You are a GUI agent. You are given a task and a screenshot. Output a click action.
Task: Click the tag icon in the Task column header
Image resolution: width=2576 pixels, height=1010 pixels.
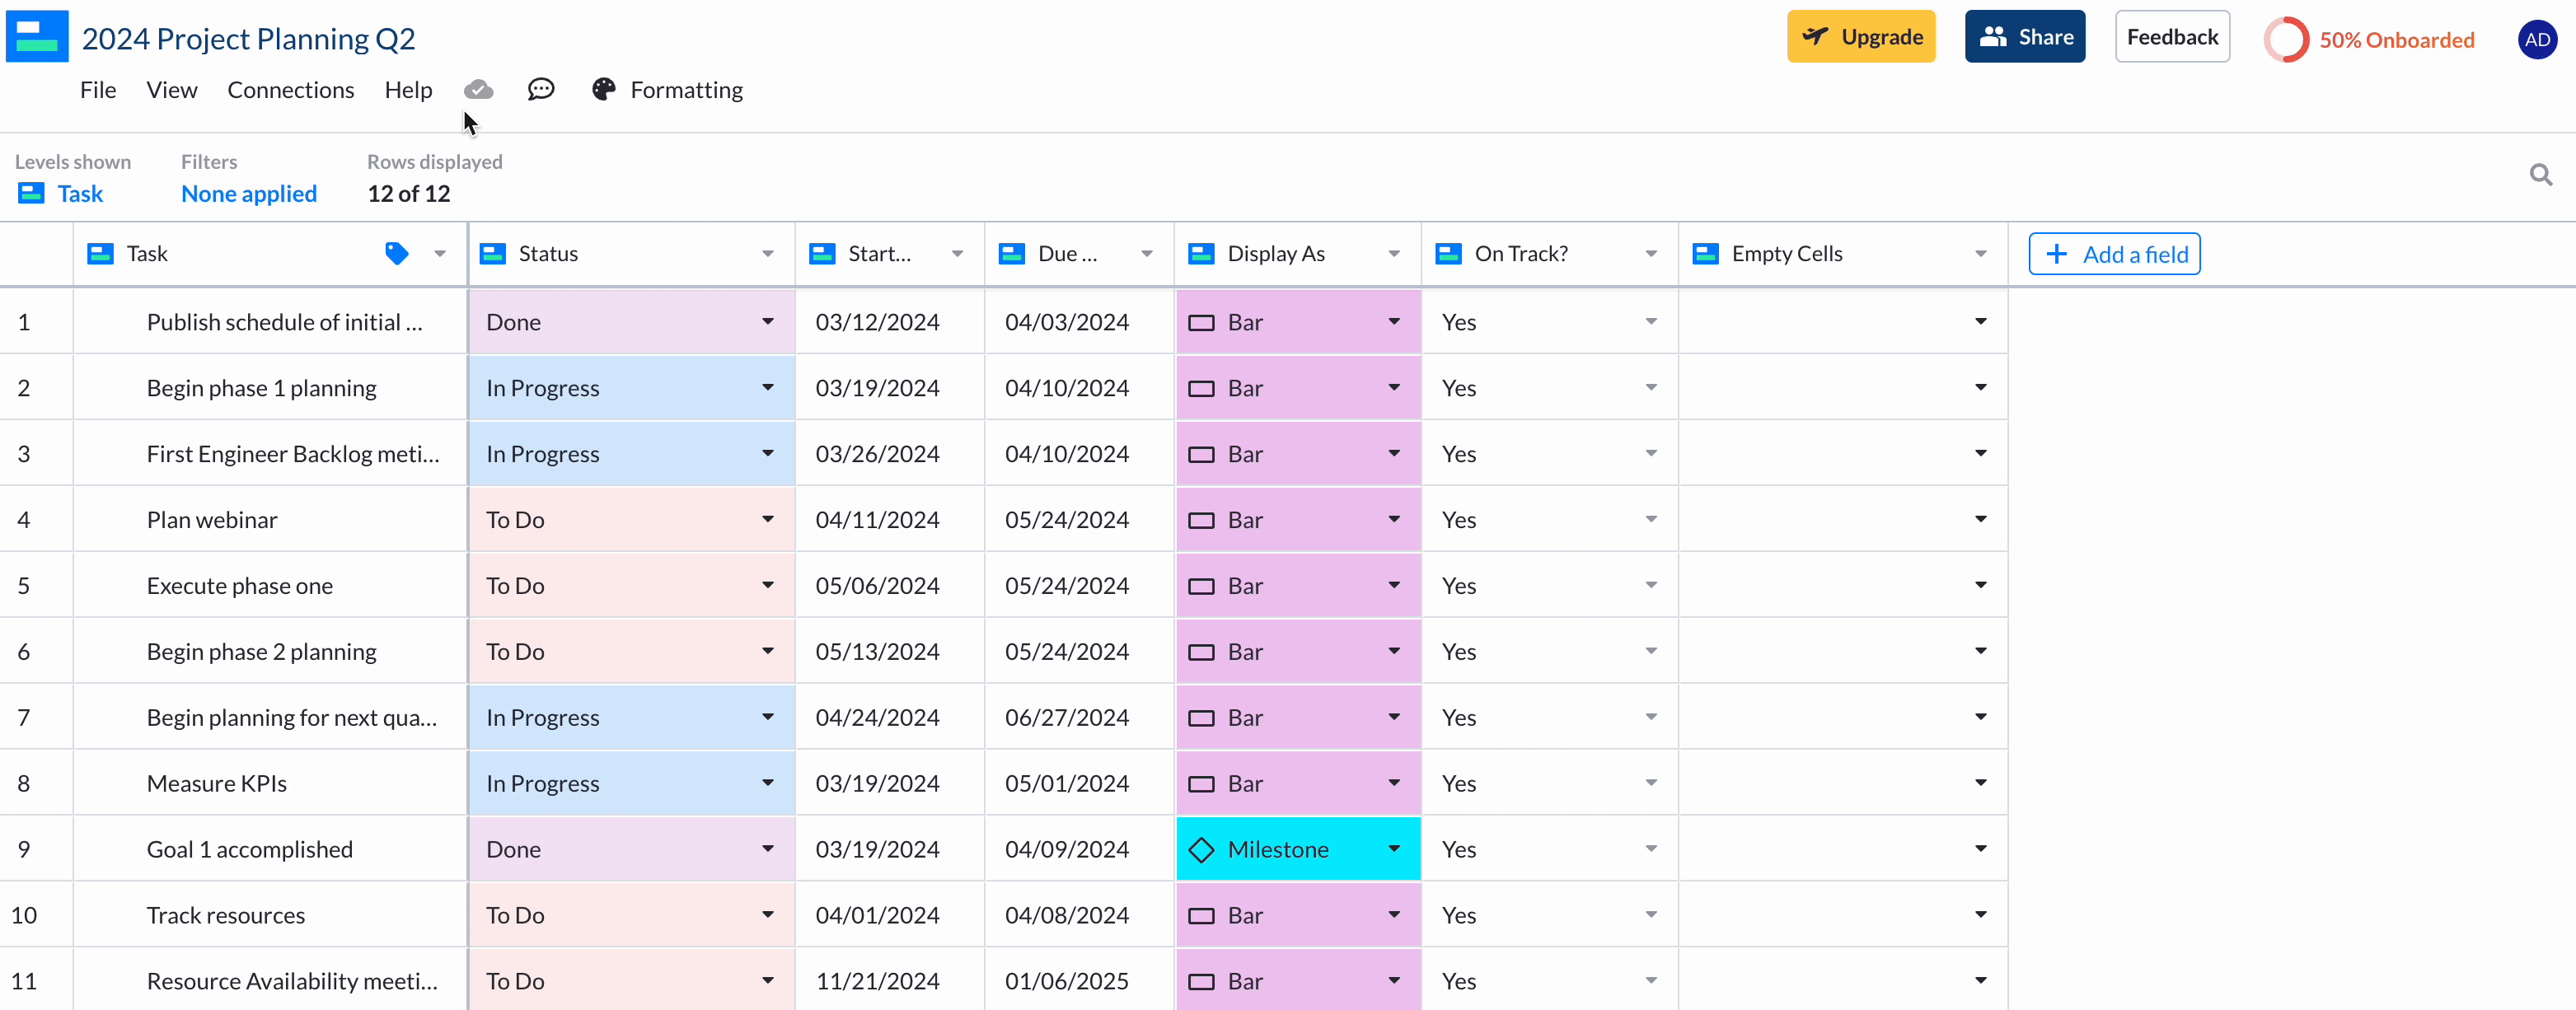pos(396,254)
